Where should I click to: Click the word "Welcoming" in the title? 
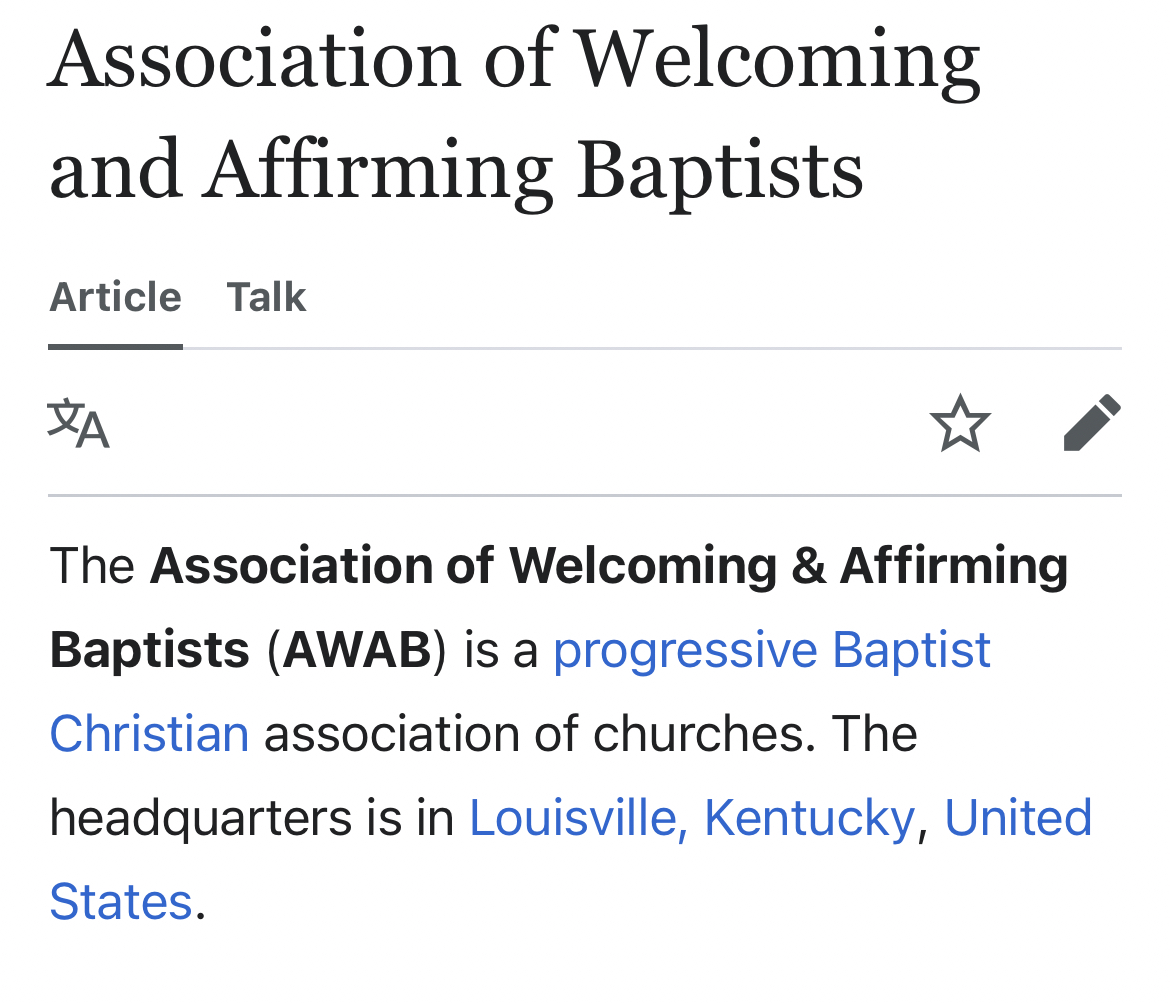pos(779,58)
